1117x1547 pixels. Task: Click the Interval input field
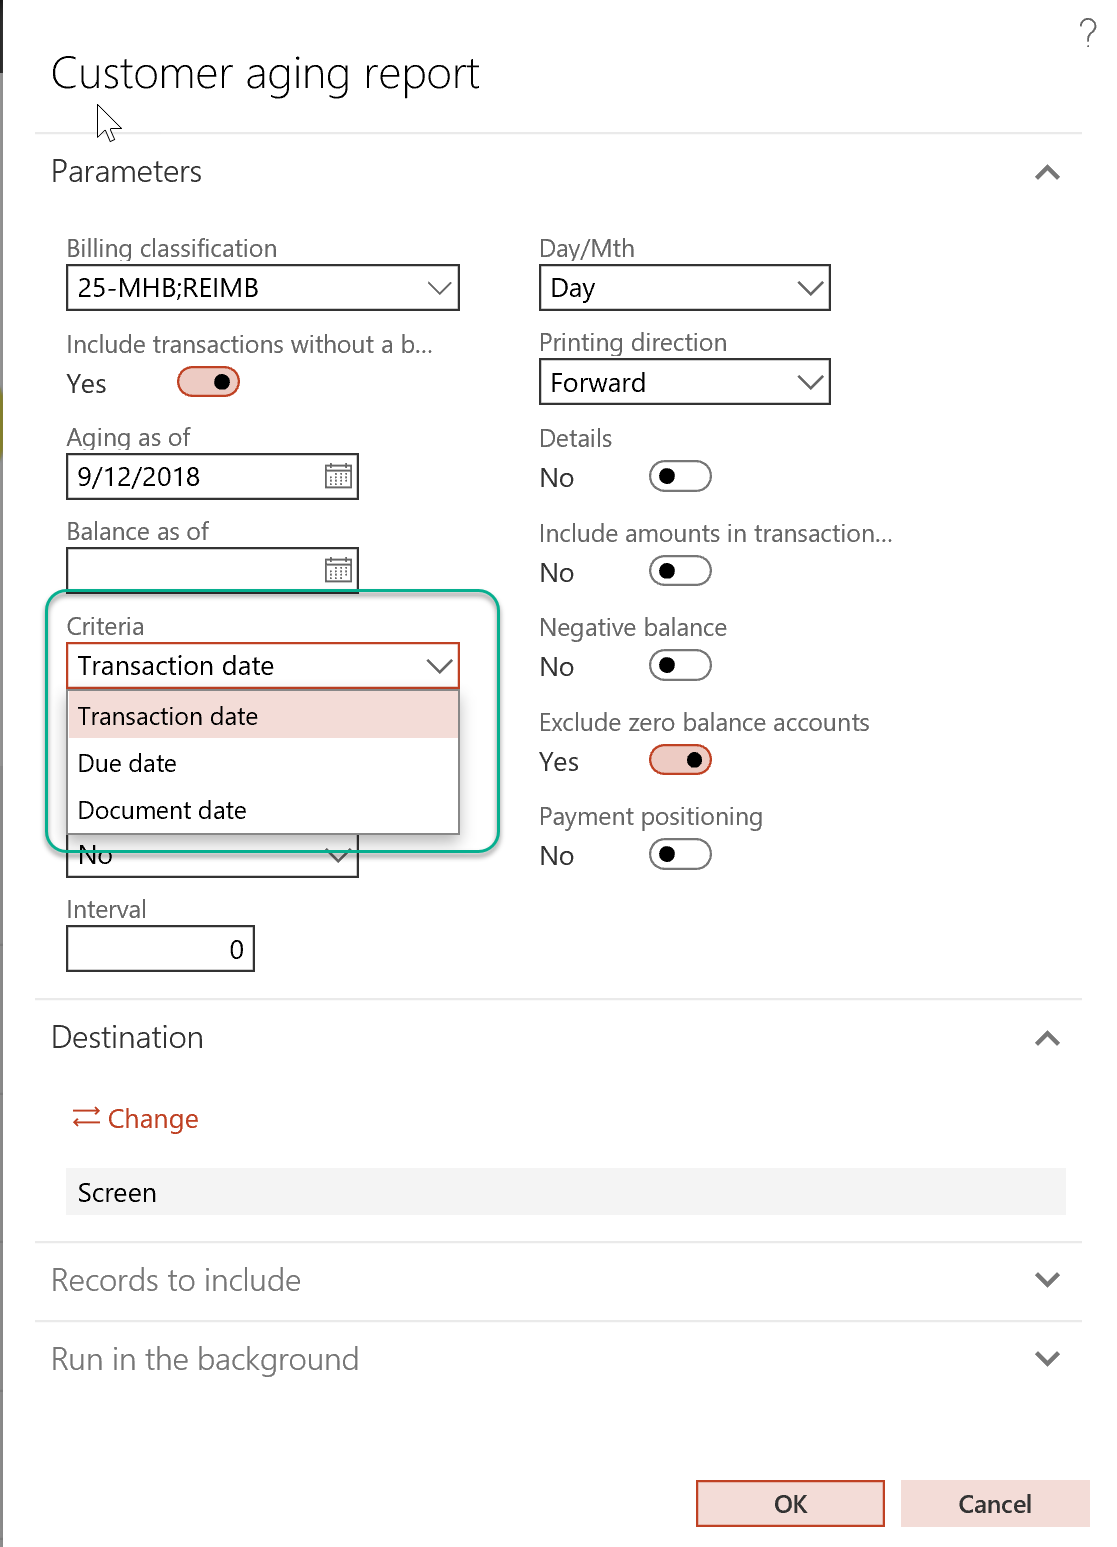(x=160, y=949)
